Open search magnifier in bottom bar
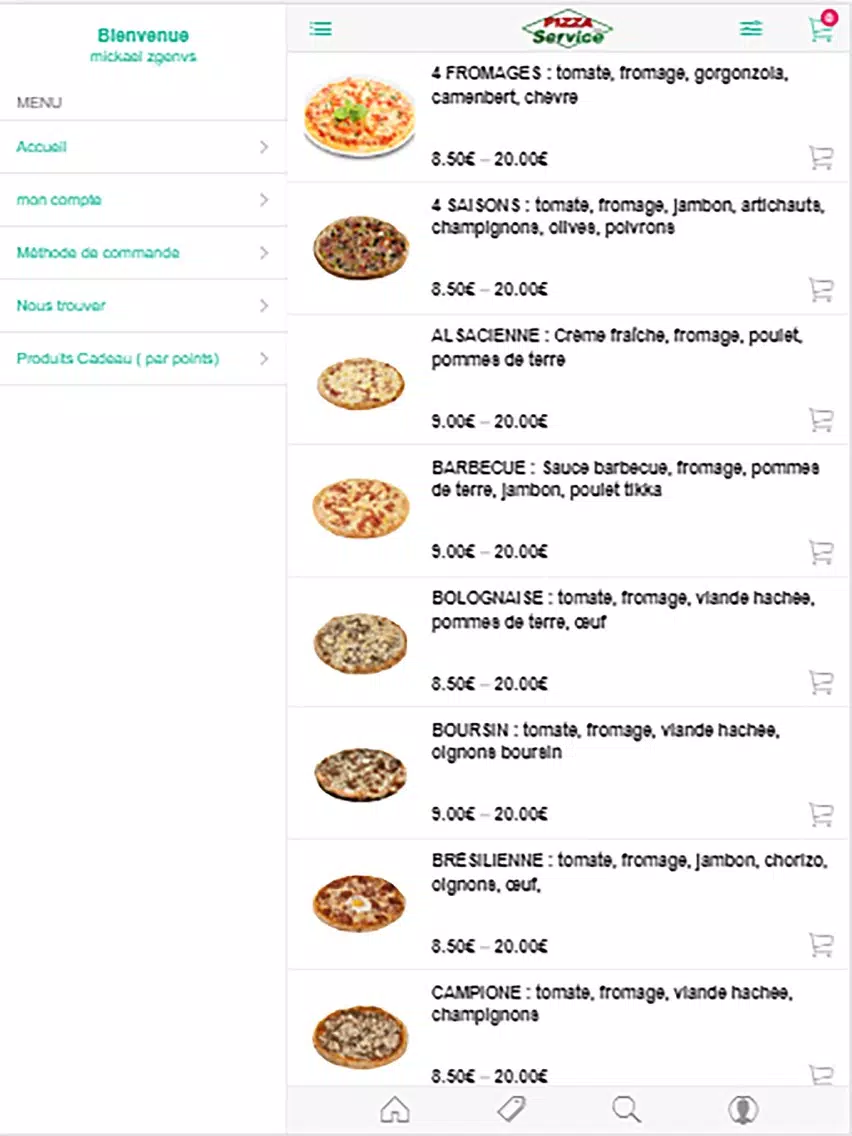The height and width of the screenshot is (1136, 852). (x=626, y=1109)
